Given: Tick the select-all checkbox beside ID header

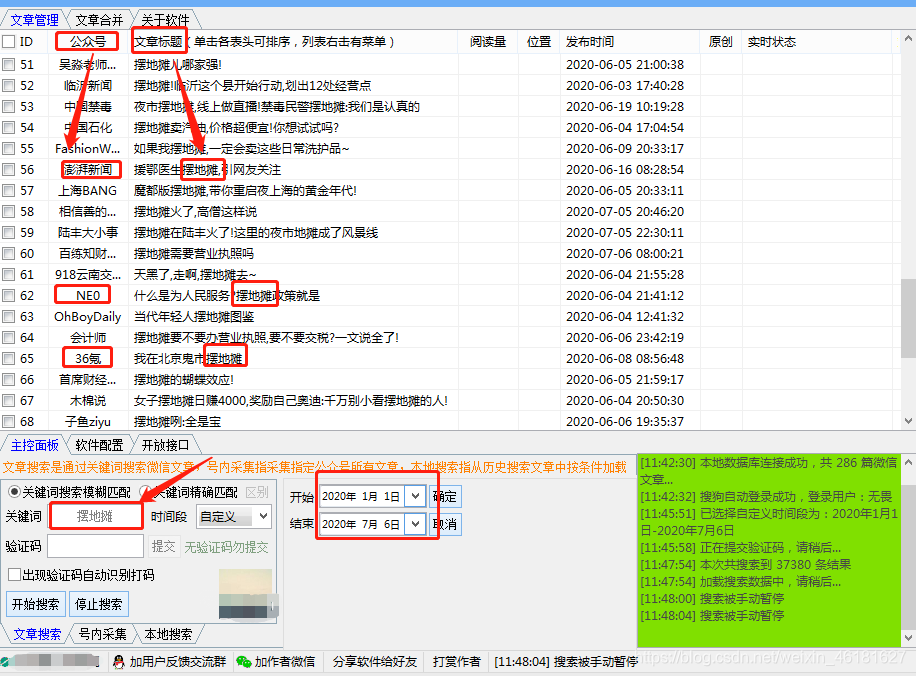Looking at the screenshot, I should 9,41.
